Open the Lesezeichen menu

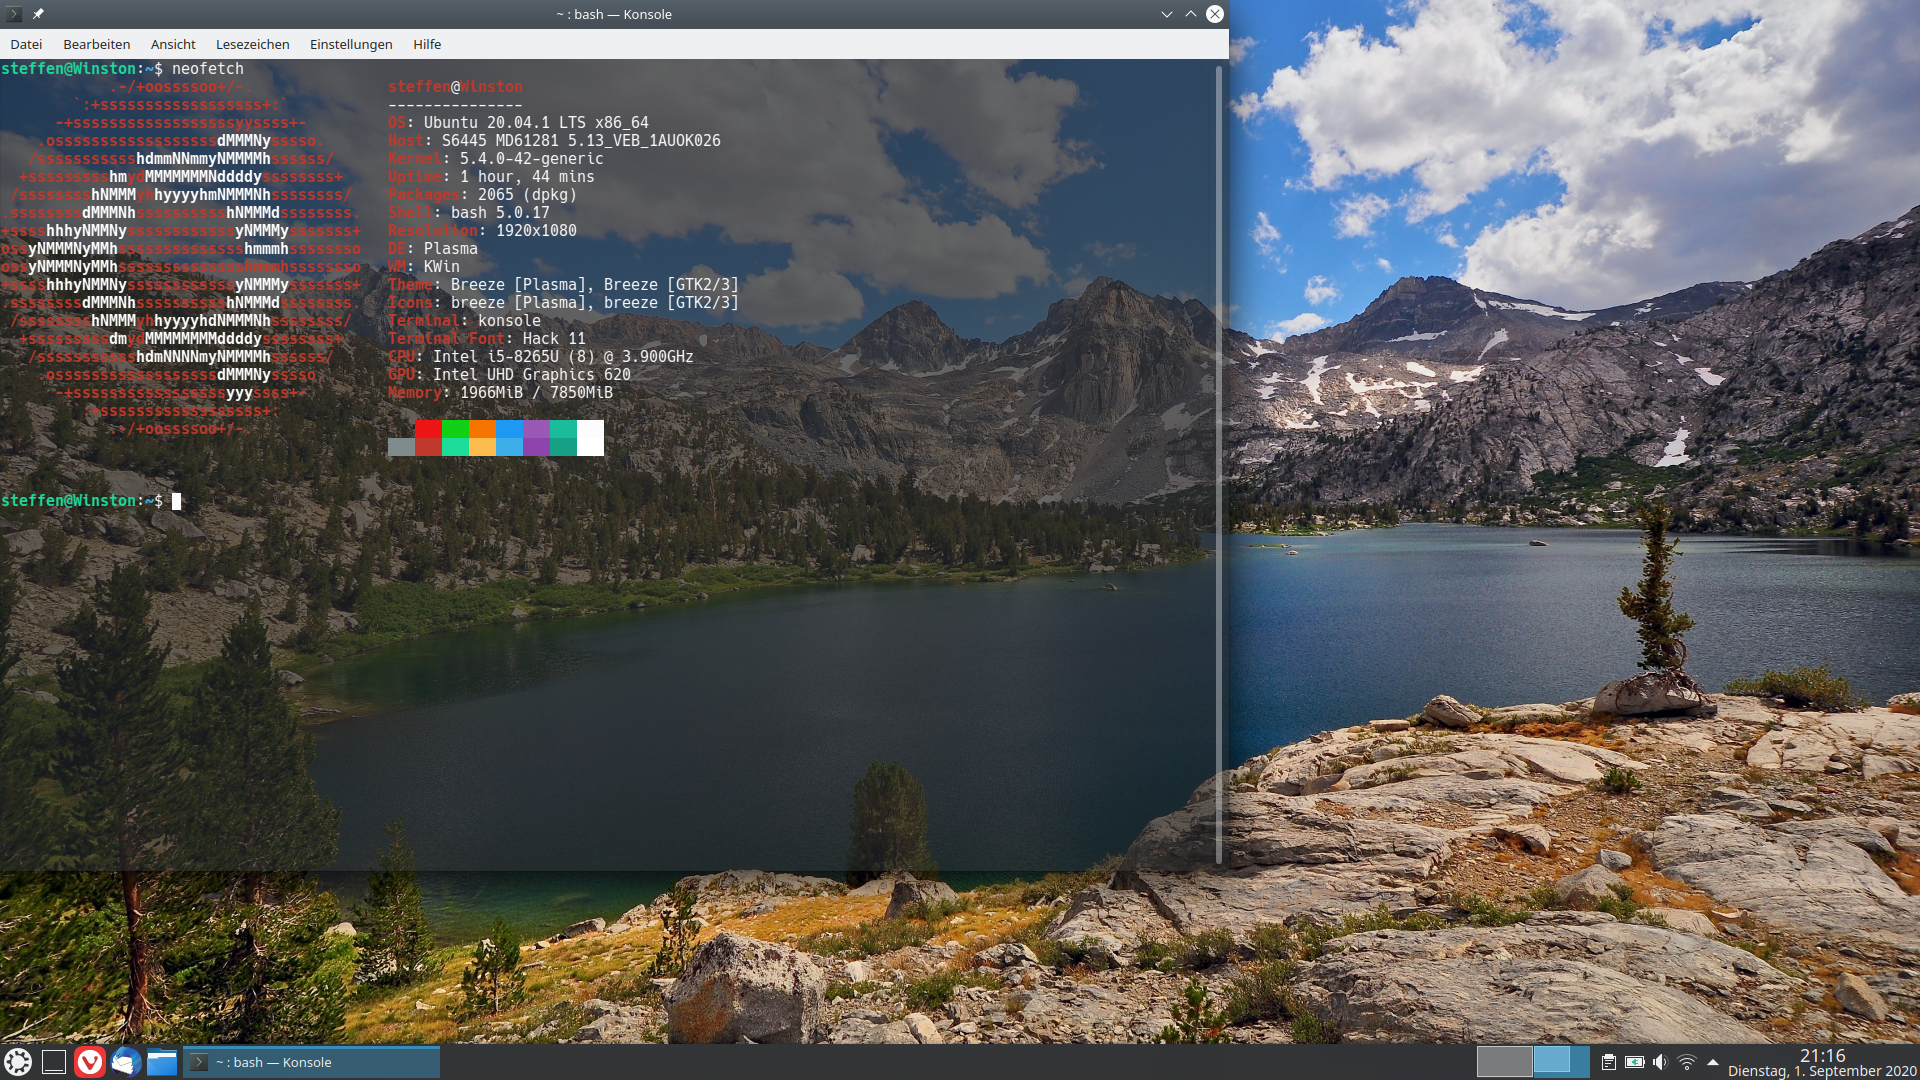[252, 44]
